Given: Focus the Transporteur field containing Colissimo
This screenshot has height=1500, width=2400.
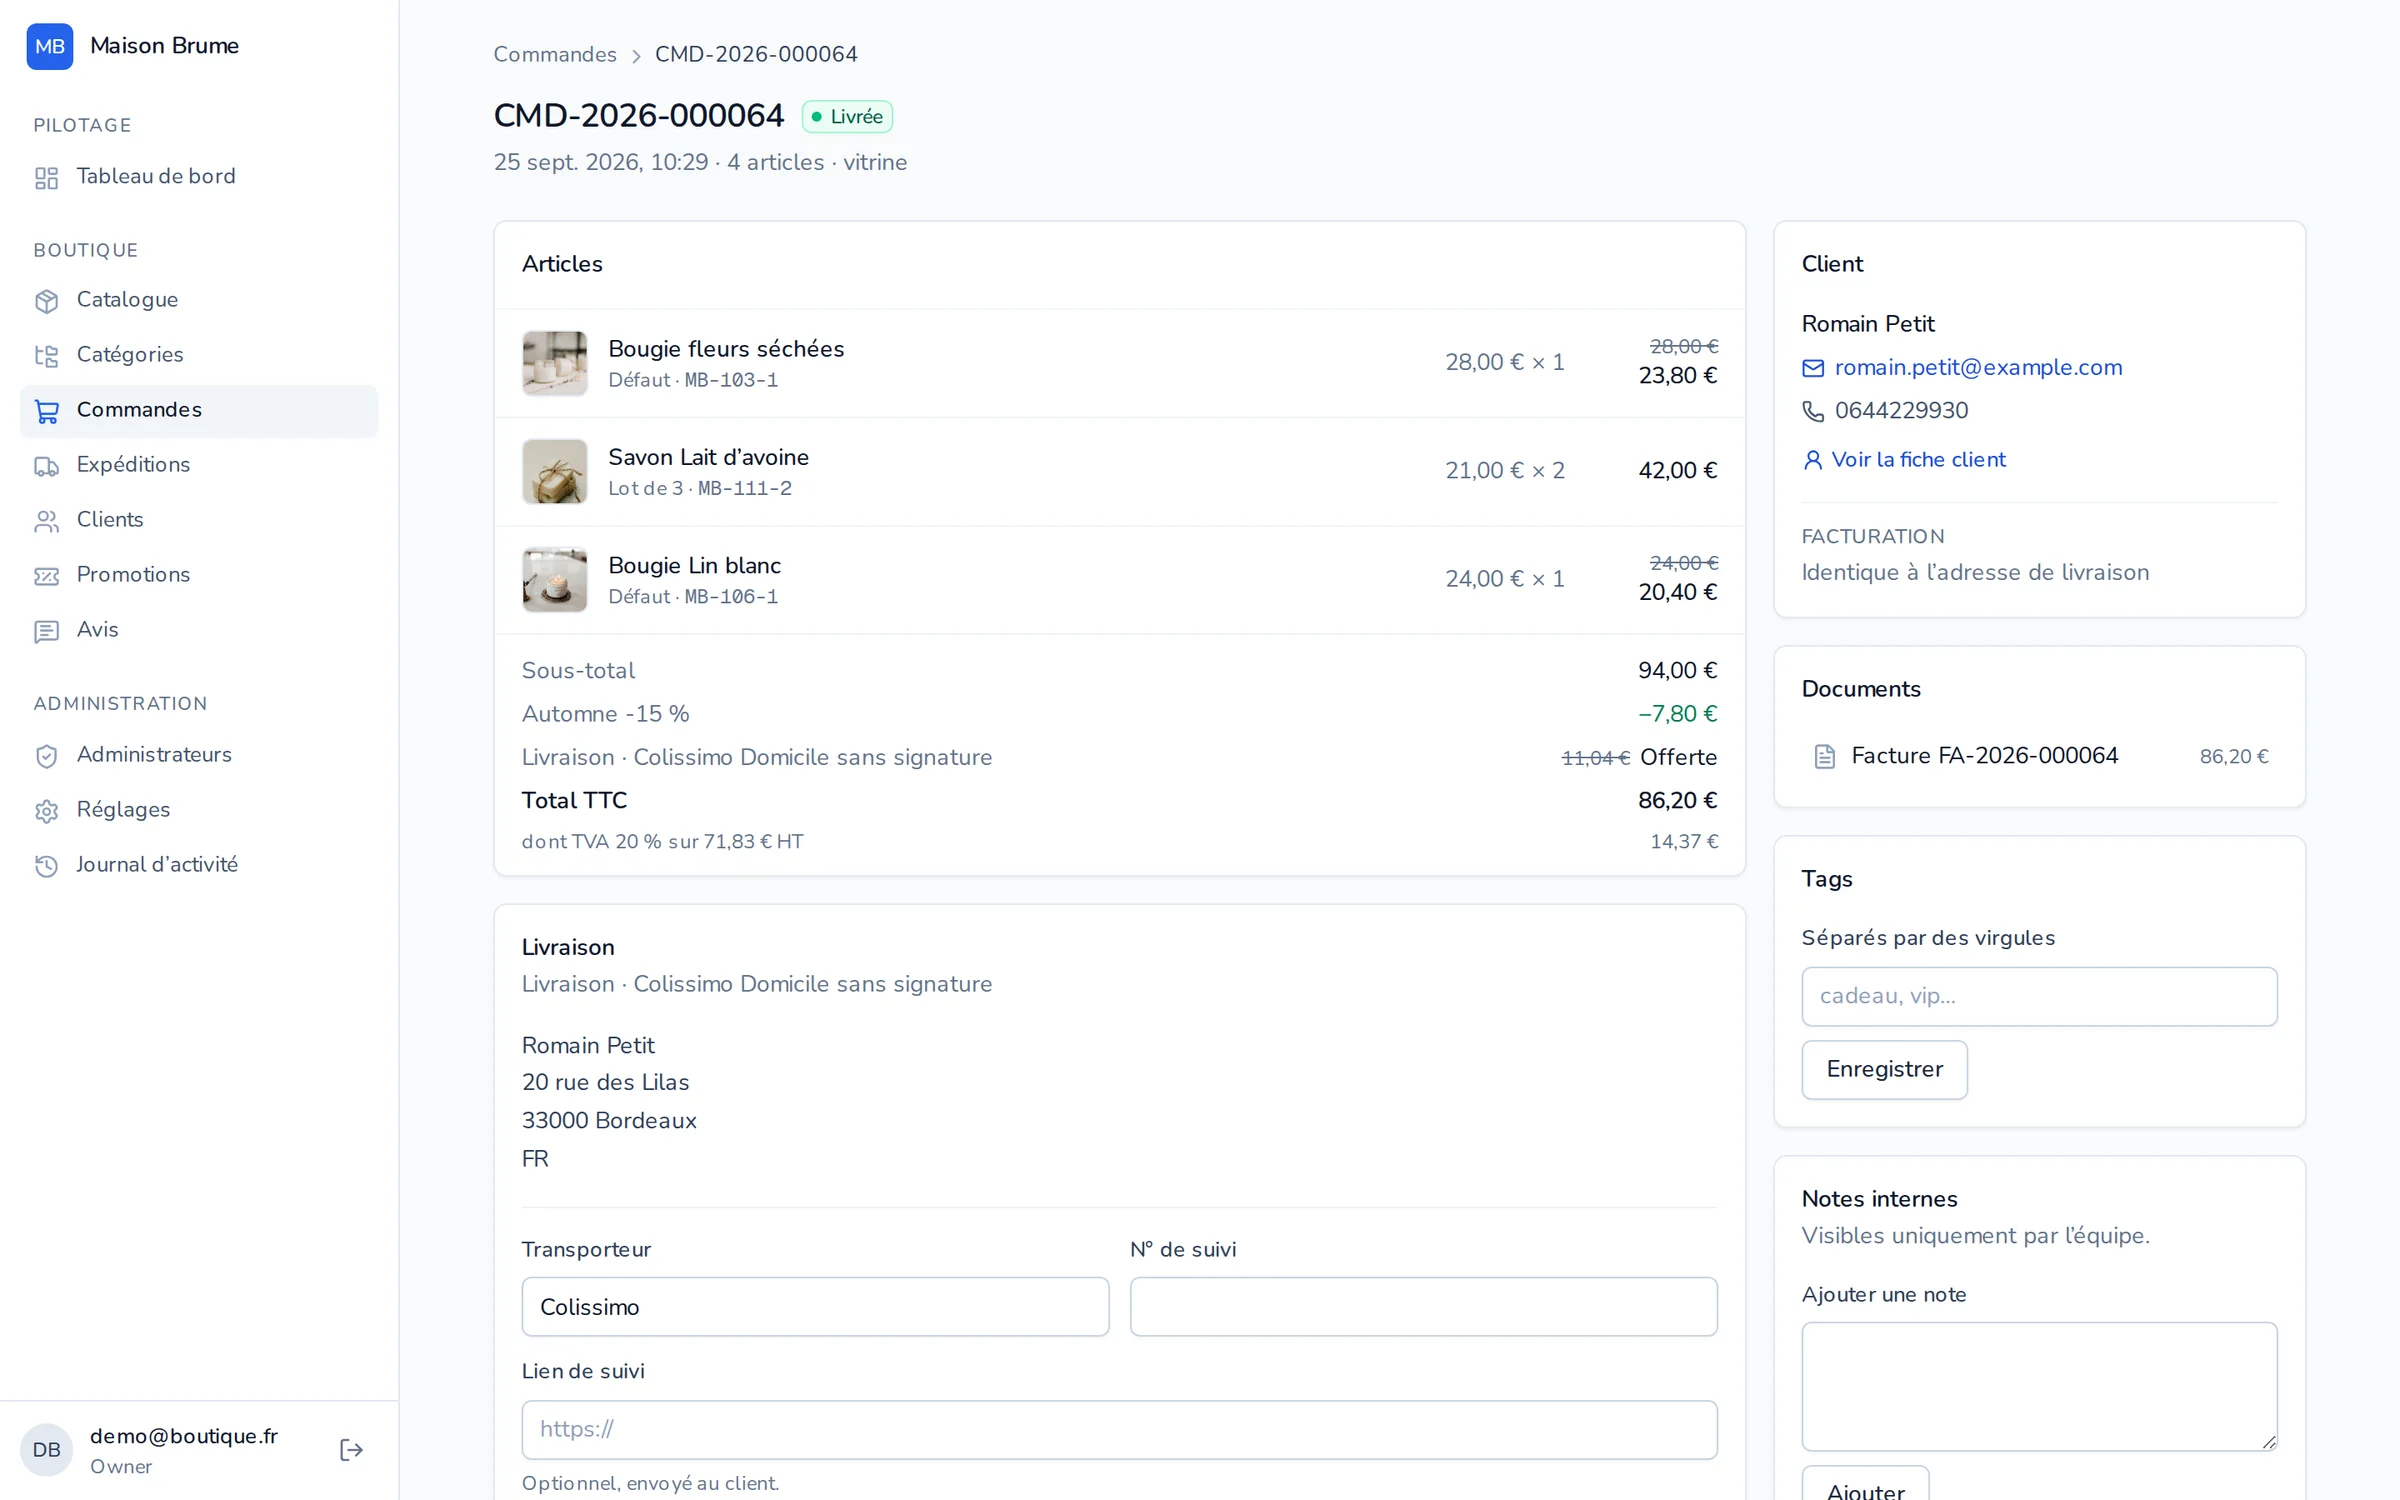Looking at the screenshot, I should pos(815,1306).
